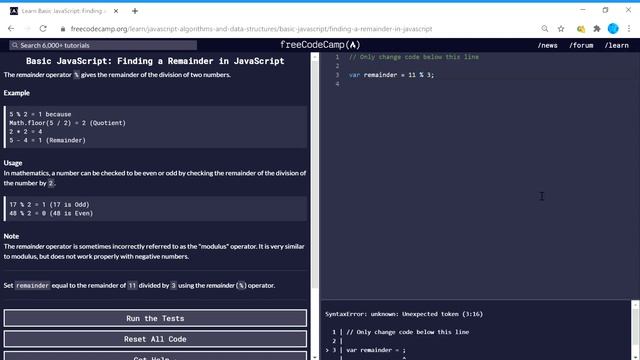Click the yellow extension icon in toolbar
The width and height of the screenshot is (640, 360).
tap(580, 29)
